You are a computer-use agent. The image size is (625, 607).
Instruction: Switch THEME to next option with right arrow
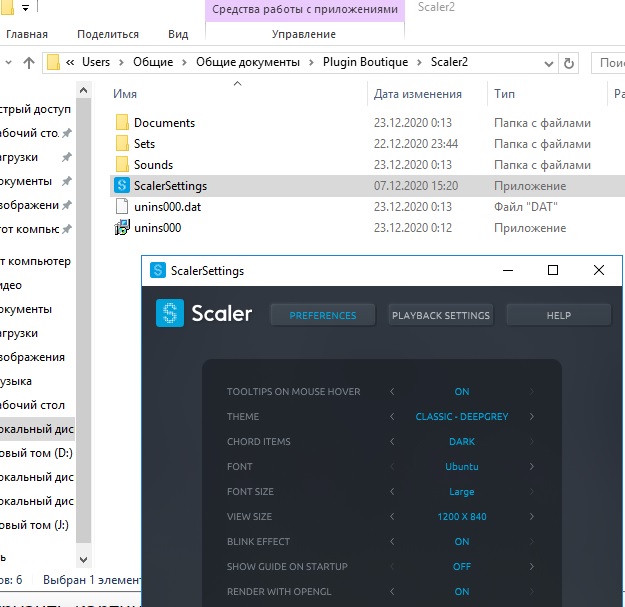(x=531, y=416)
